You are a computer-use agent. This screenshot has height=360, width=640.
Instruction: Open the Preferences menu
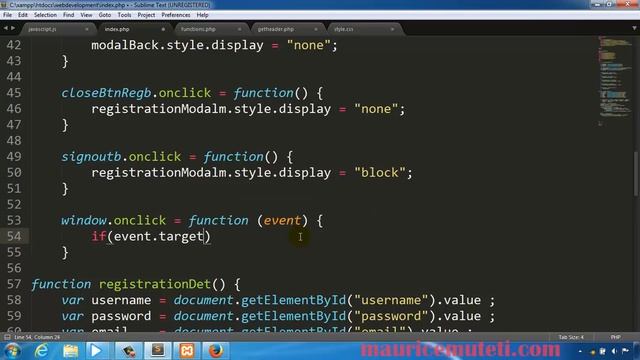coord(176,15)
